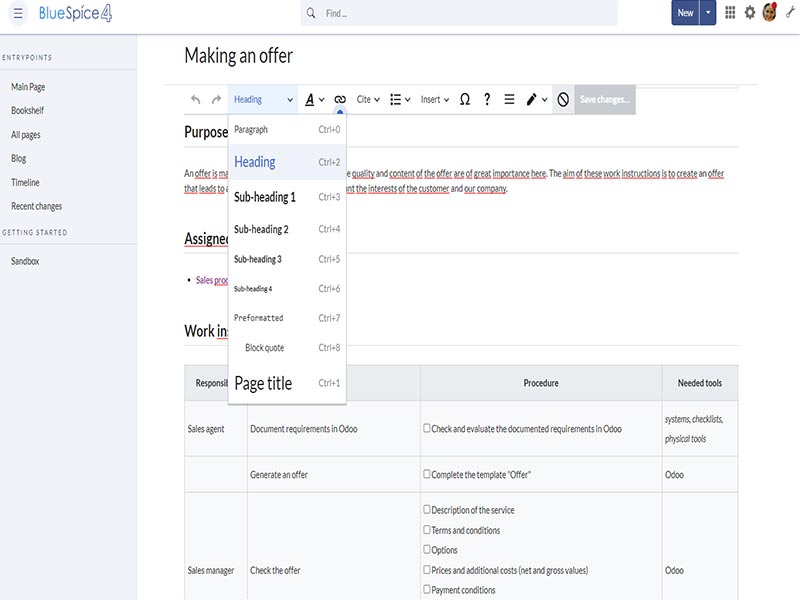Click the undo arrow in editor toolbar

pos(195,100)
